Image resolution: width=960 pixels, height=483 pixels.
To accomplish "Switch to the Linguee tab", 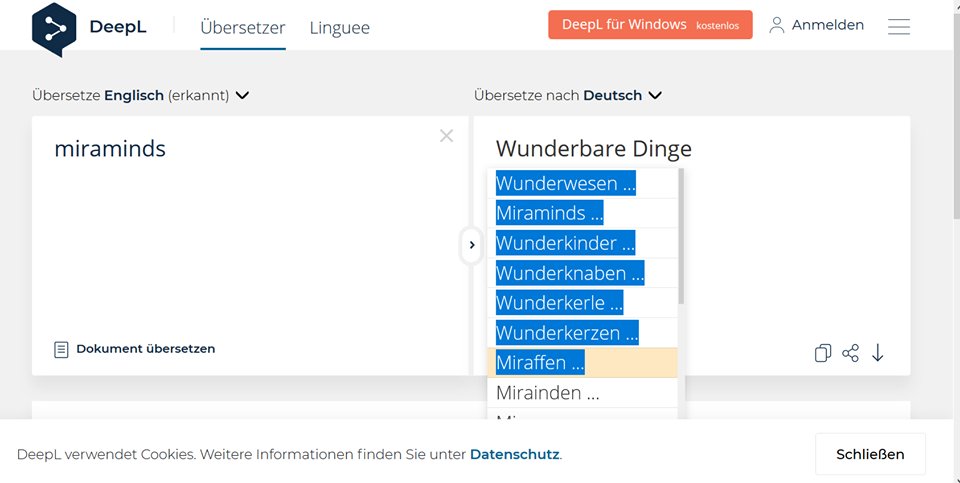I will coord(339,28).
